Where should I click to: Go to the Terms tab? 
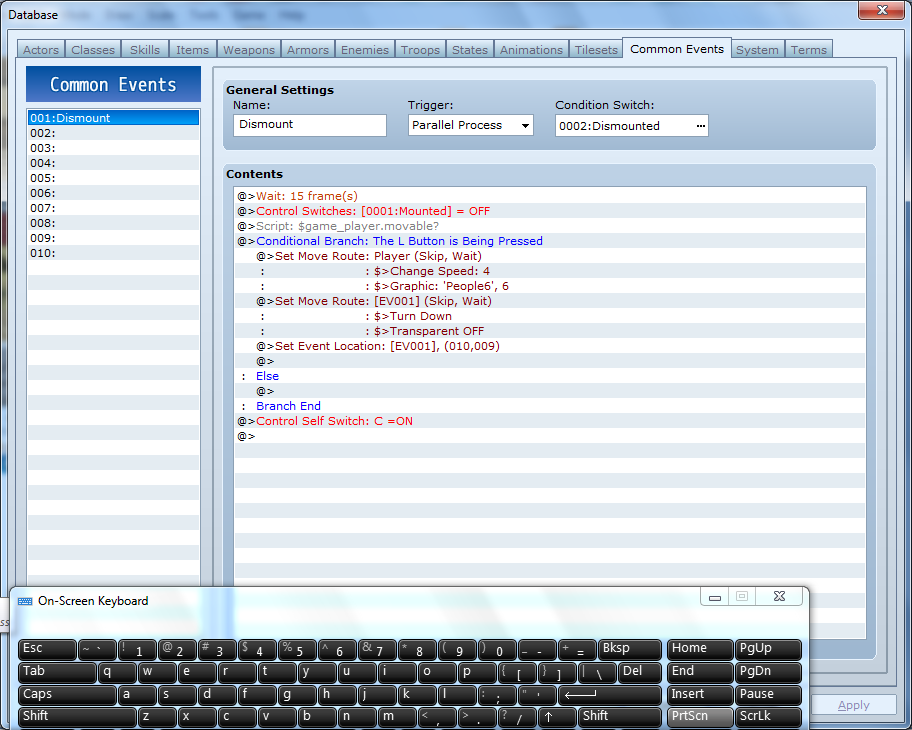click(x=808, y=49)
